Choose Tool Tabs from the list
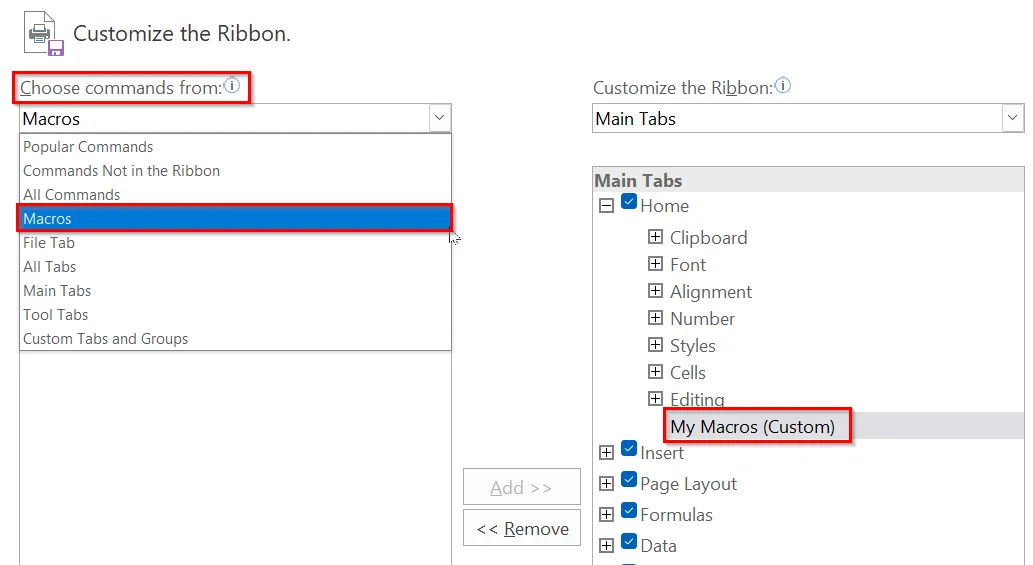The height and width of the screenshot is (565, 1033). point(235,315)
